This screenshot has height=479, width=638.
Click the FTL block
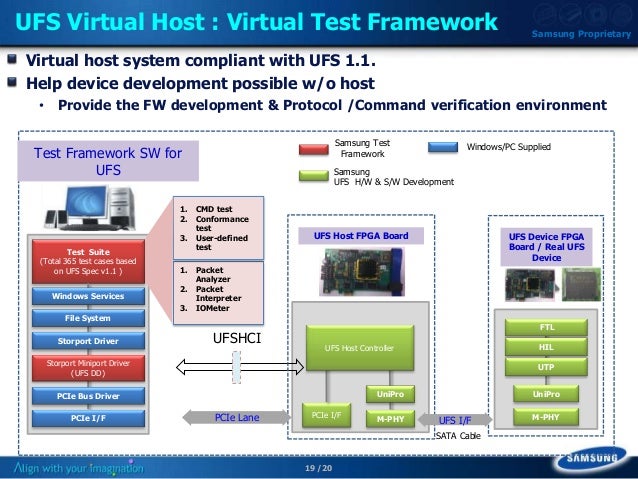pyautogui.click(x=546, y=327)
